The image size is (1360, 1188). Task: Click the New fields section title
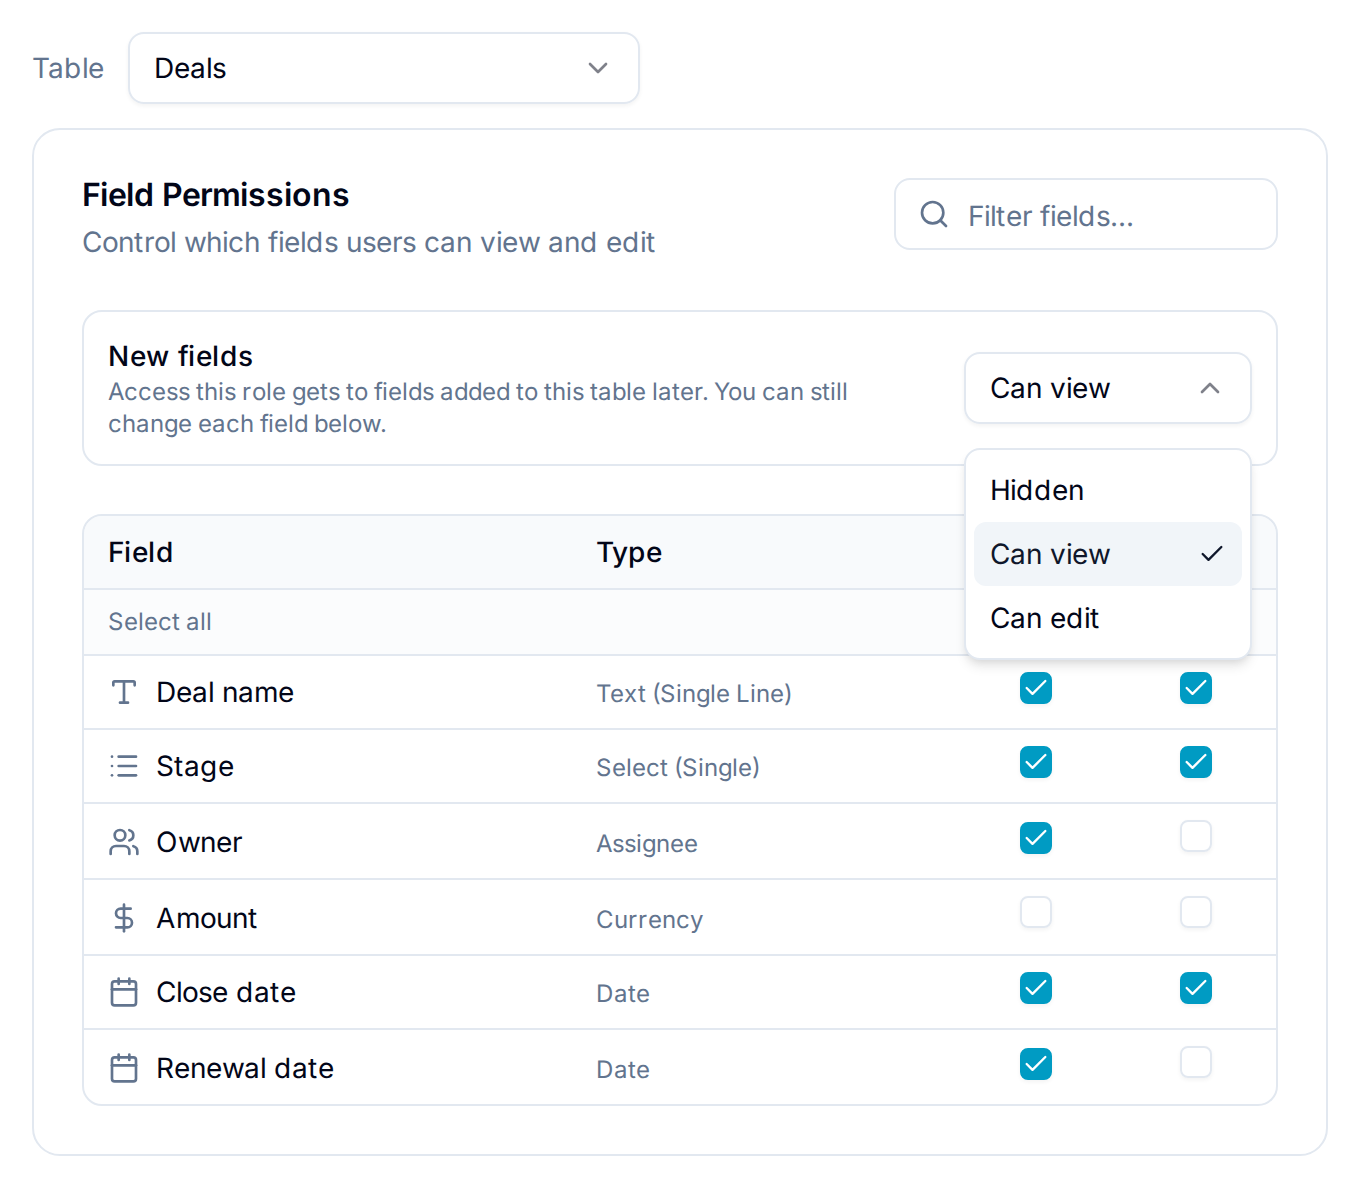[x=181, y=356]
